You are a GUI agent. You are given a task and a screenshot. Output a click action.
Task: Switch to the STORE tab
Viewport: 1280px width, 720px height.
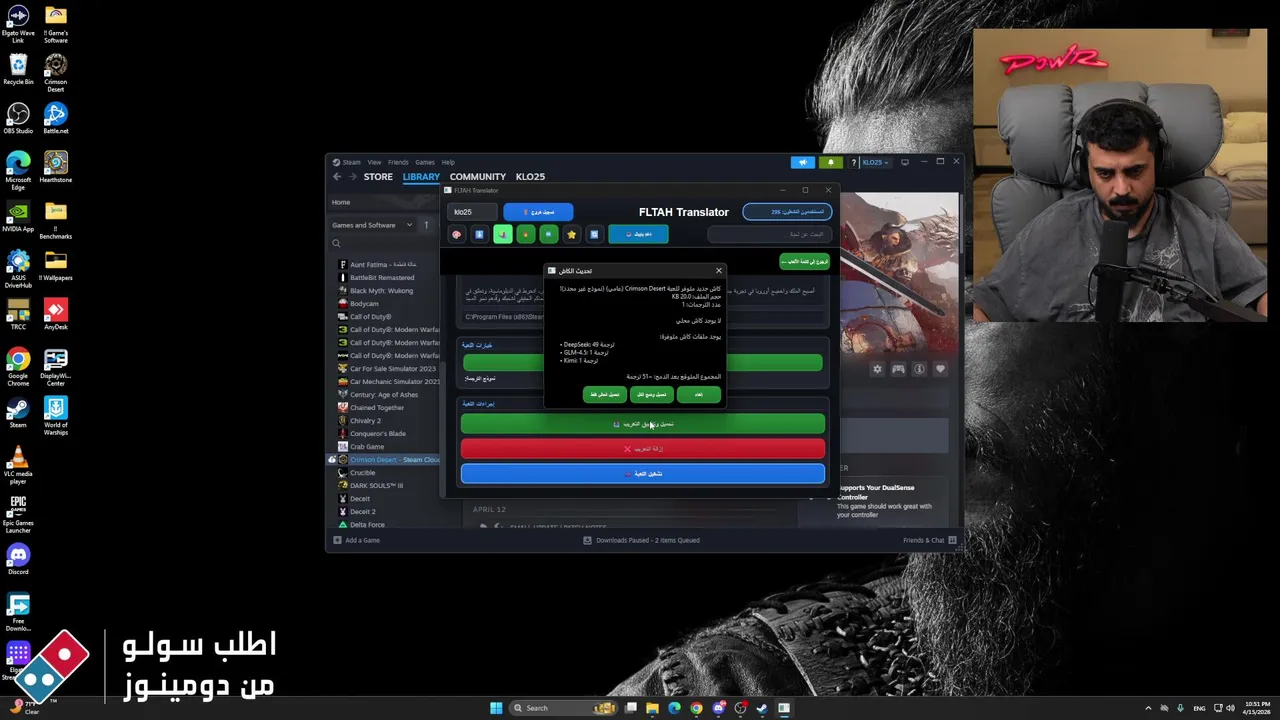tap(378, 177)
